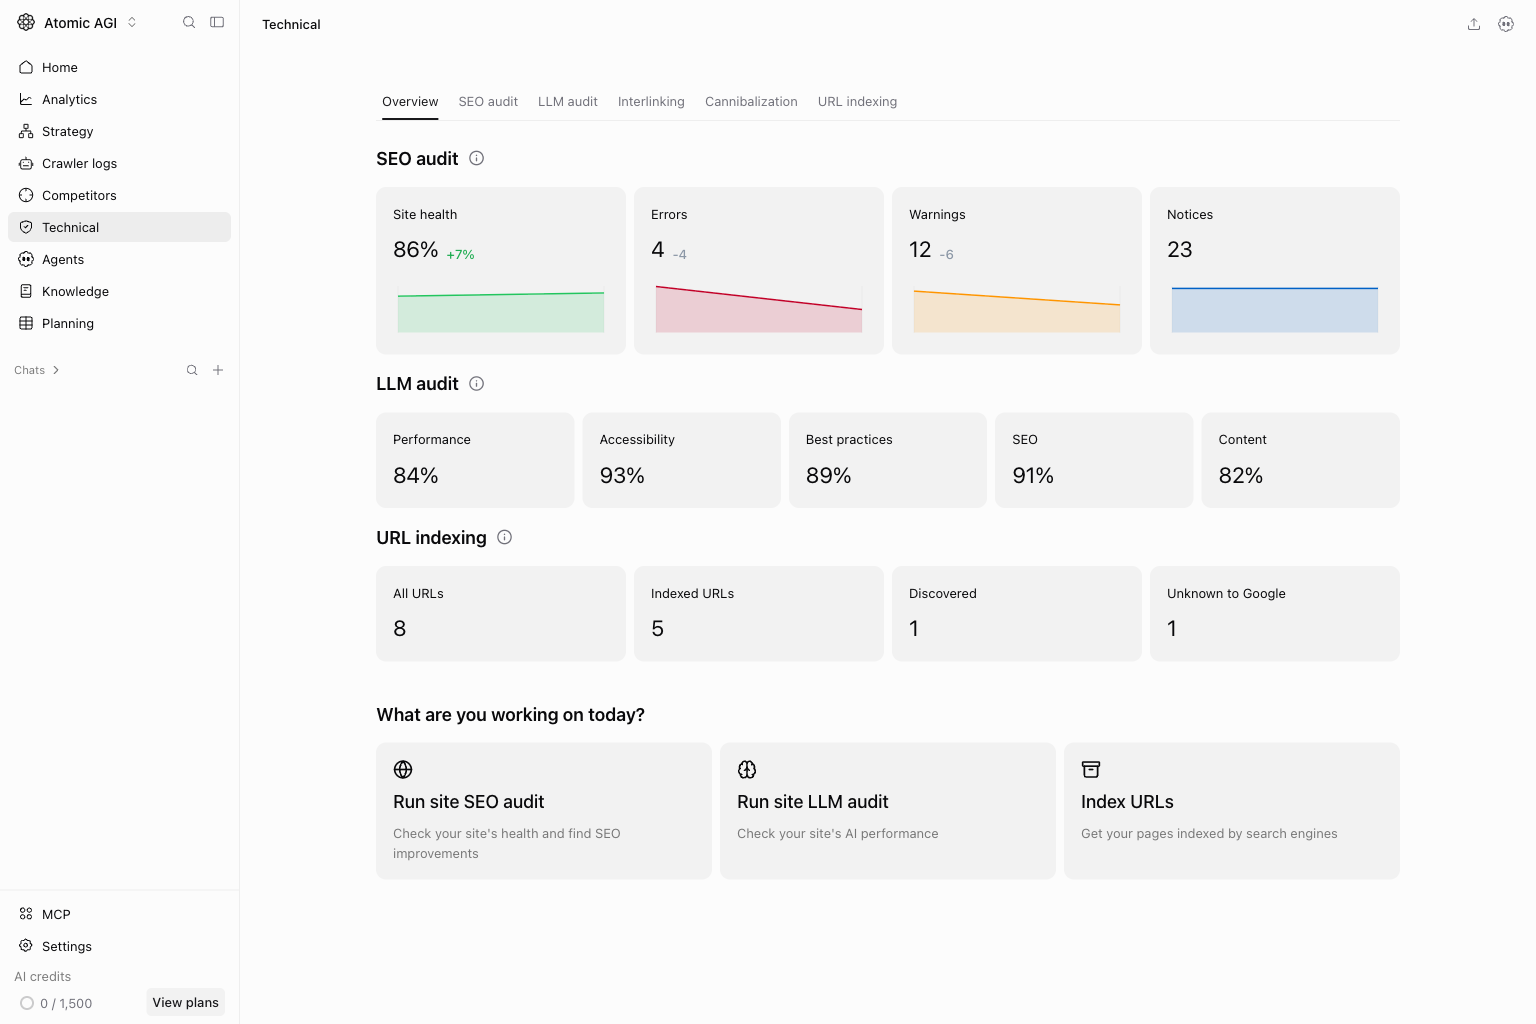Click the Site health trend chart
Viewport: 1536px width, 1024px height.
coord(501,311)
